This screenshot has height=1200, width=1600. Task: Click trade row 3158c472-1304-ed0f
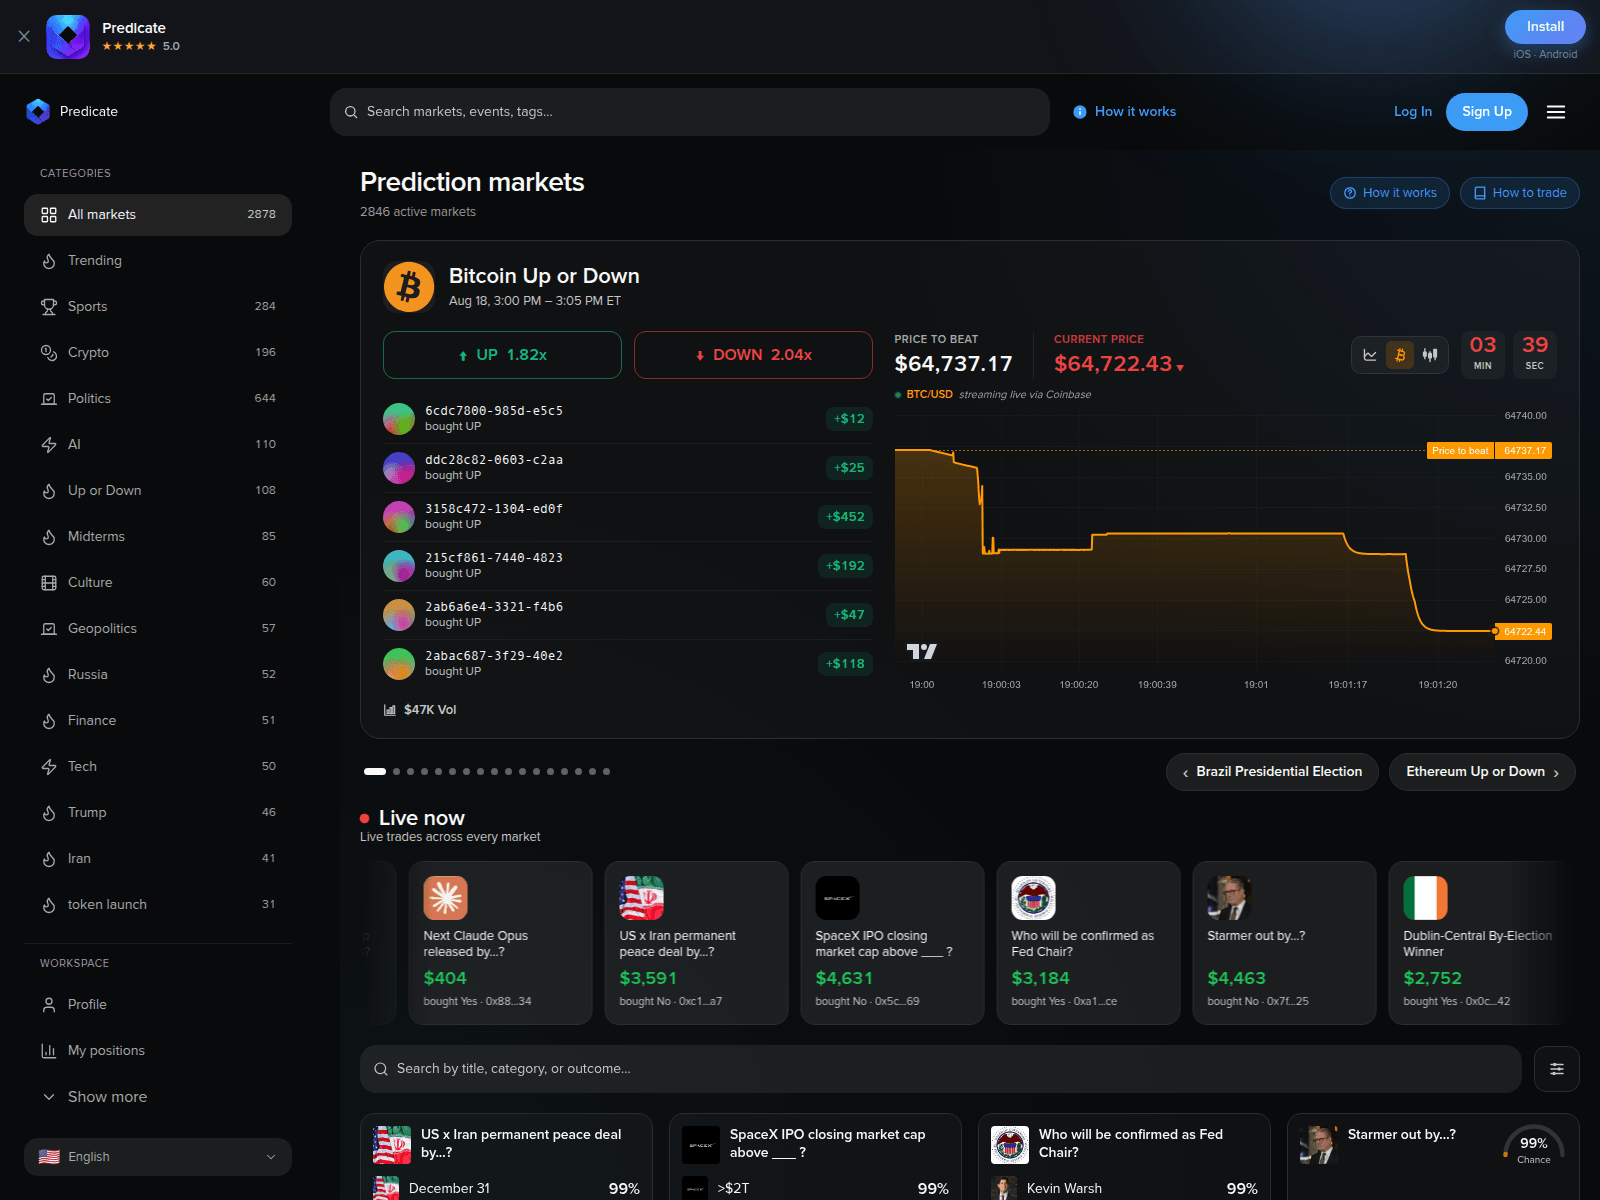point(628,517)
